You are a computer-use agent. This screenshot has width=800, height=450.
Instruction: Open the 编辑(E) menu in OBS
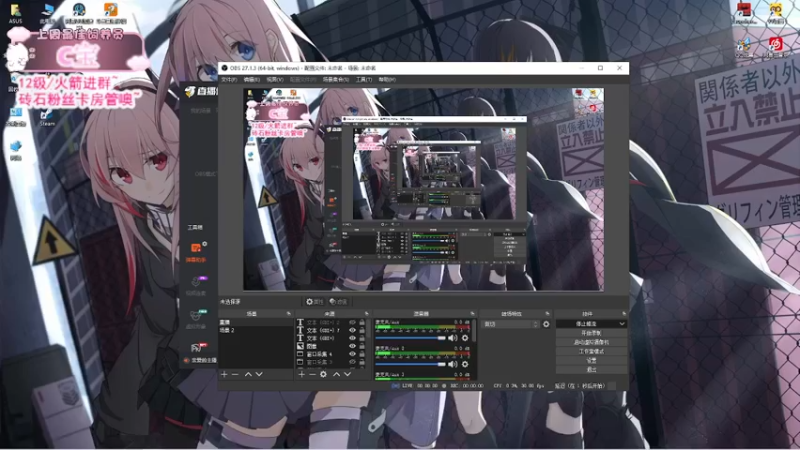252,80
